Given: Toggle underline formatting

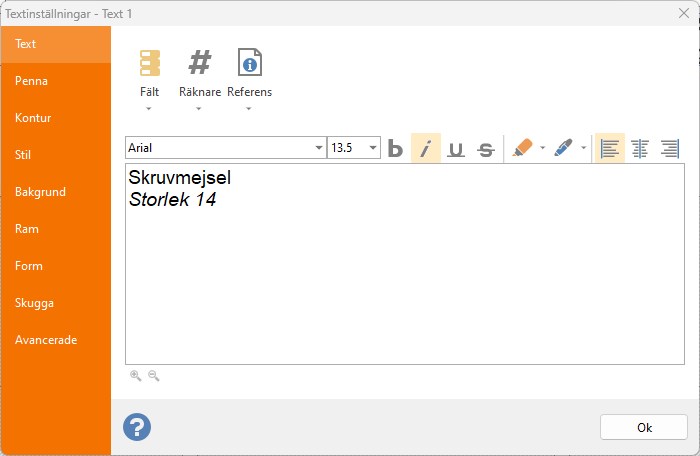Looking at the screenshot, I should (456, 148).
